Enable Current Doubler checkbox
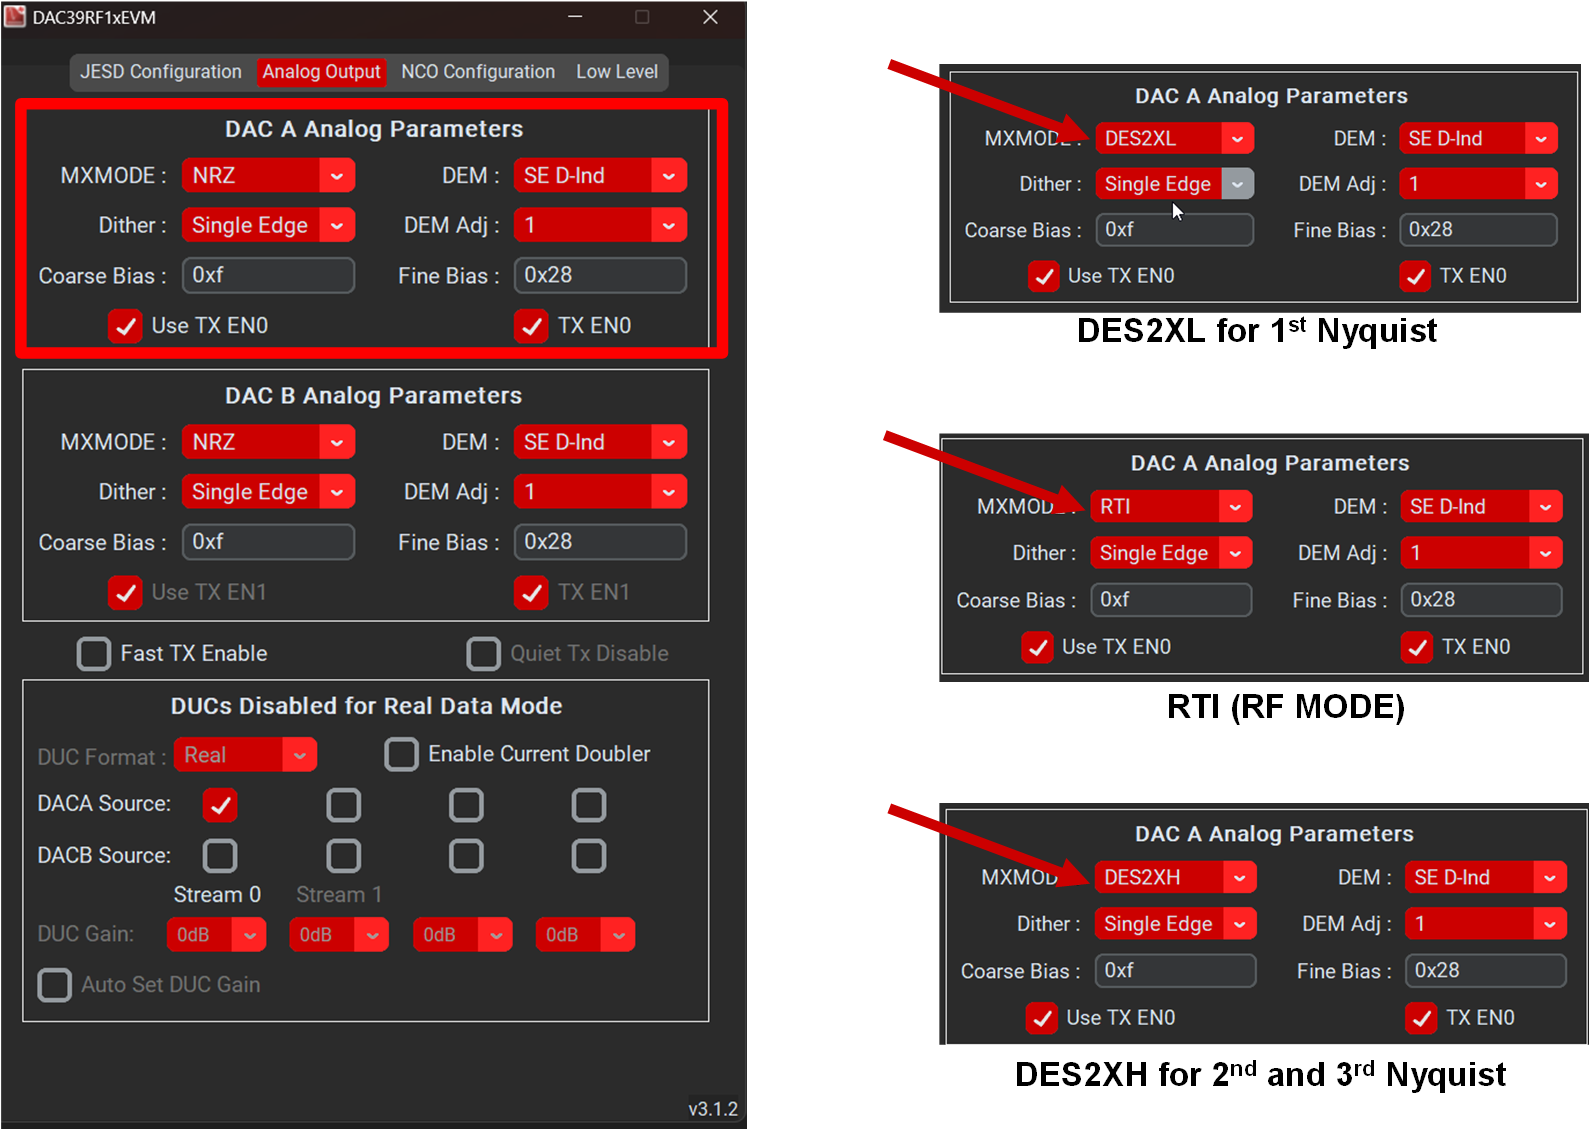Viewport: 1591px width, 1131px height. point(401,754)
